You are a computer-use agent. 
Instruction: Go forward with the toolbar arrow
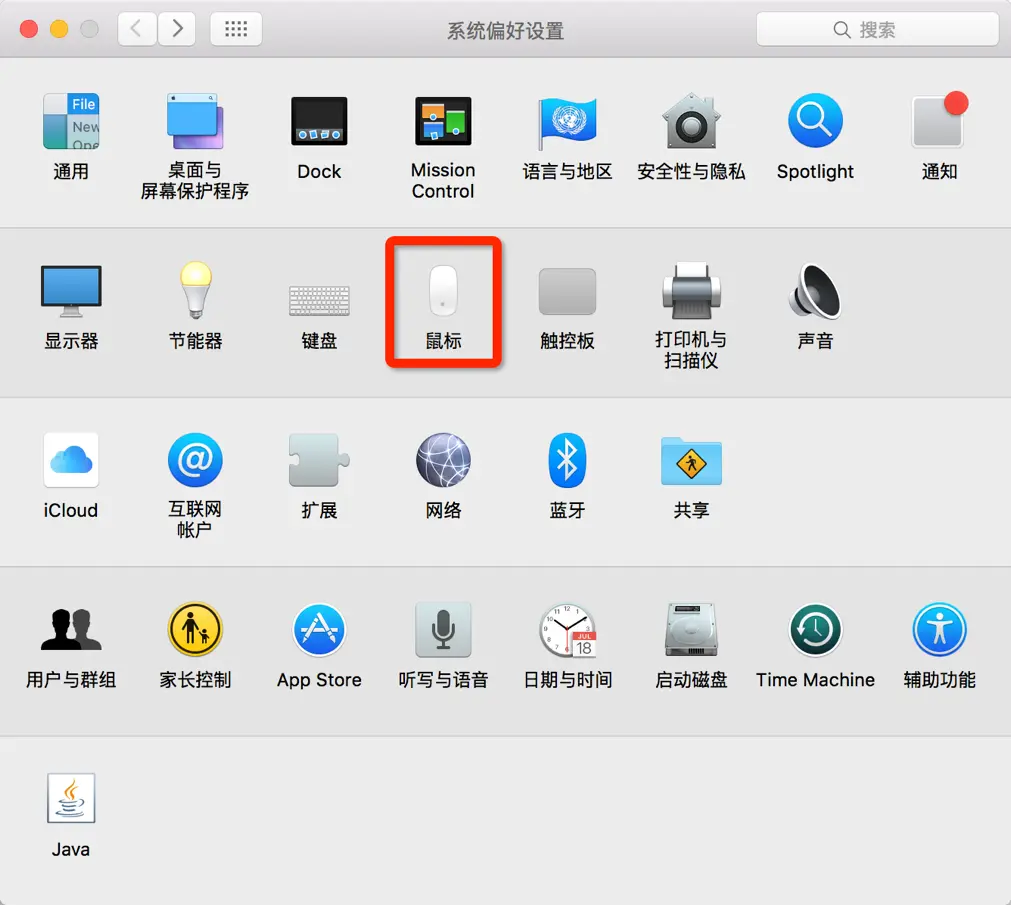point(177,28)
